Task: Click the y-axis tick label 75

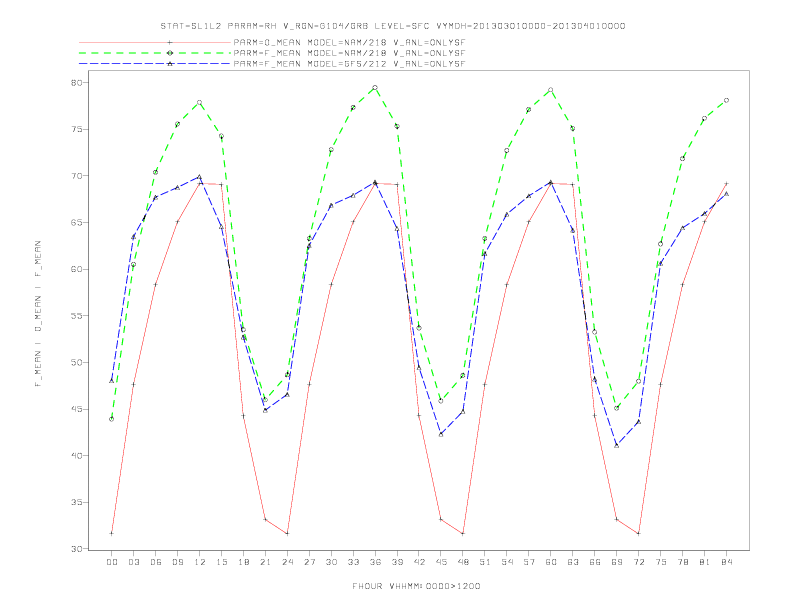Action: [76, 129]
